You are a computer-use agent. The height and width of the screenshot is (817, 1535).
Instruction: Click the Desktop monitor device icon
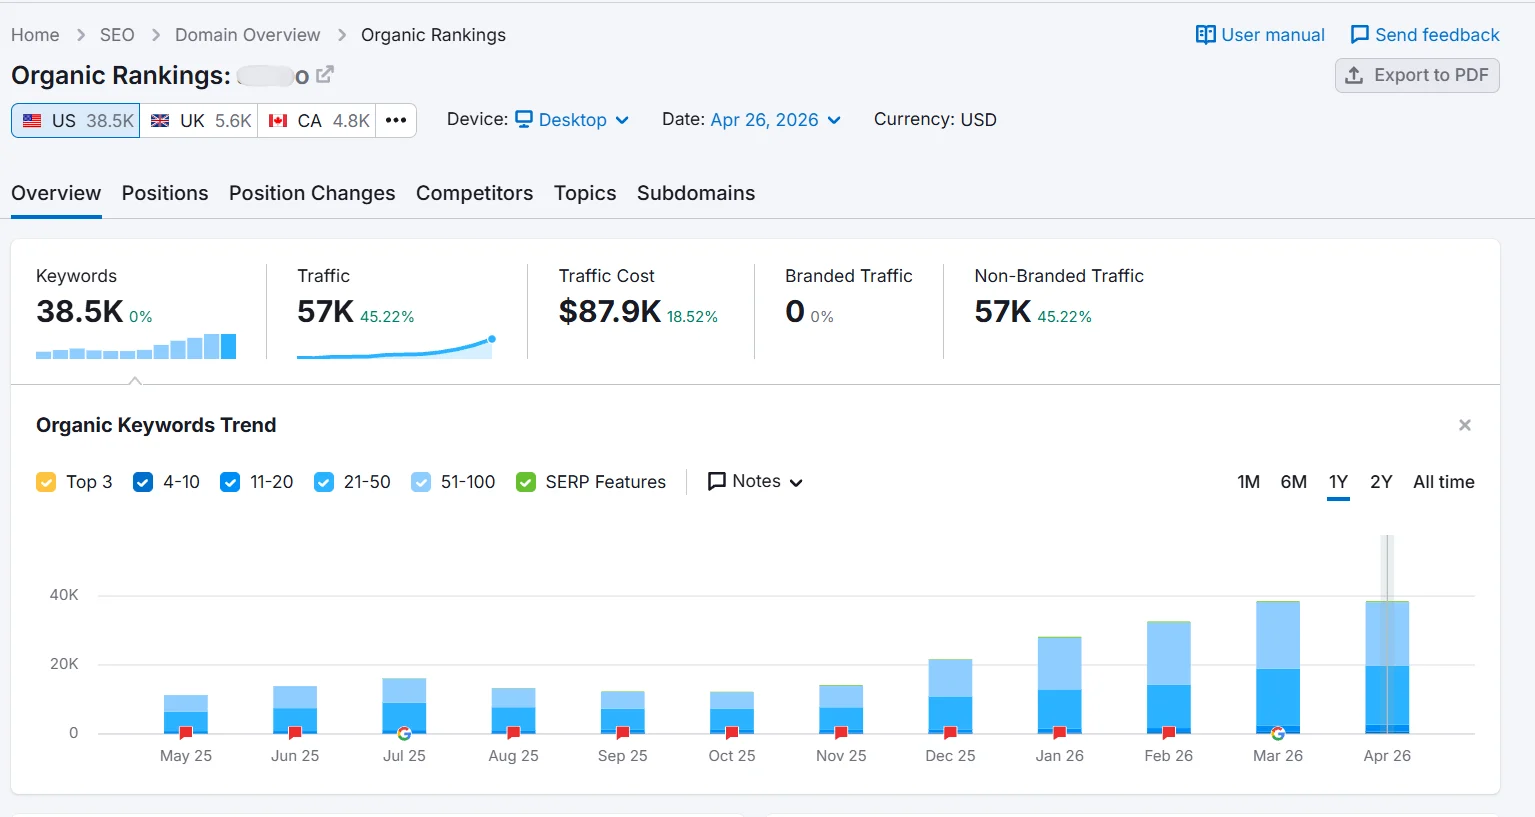tap(524, 119)
